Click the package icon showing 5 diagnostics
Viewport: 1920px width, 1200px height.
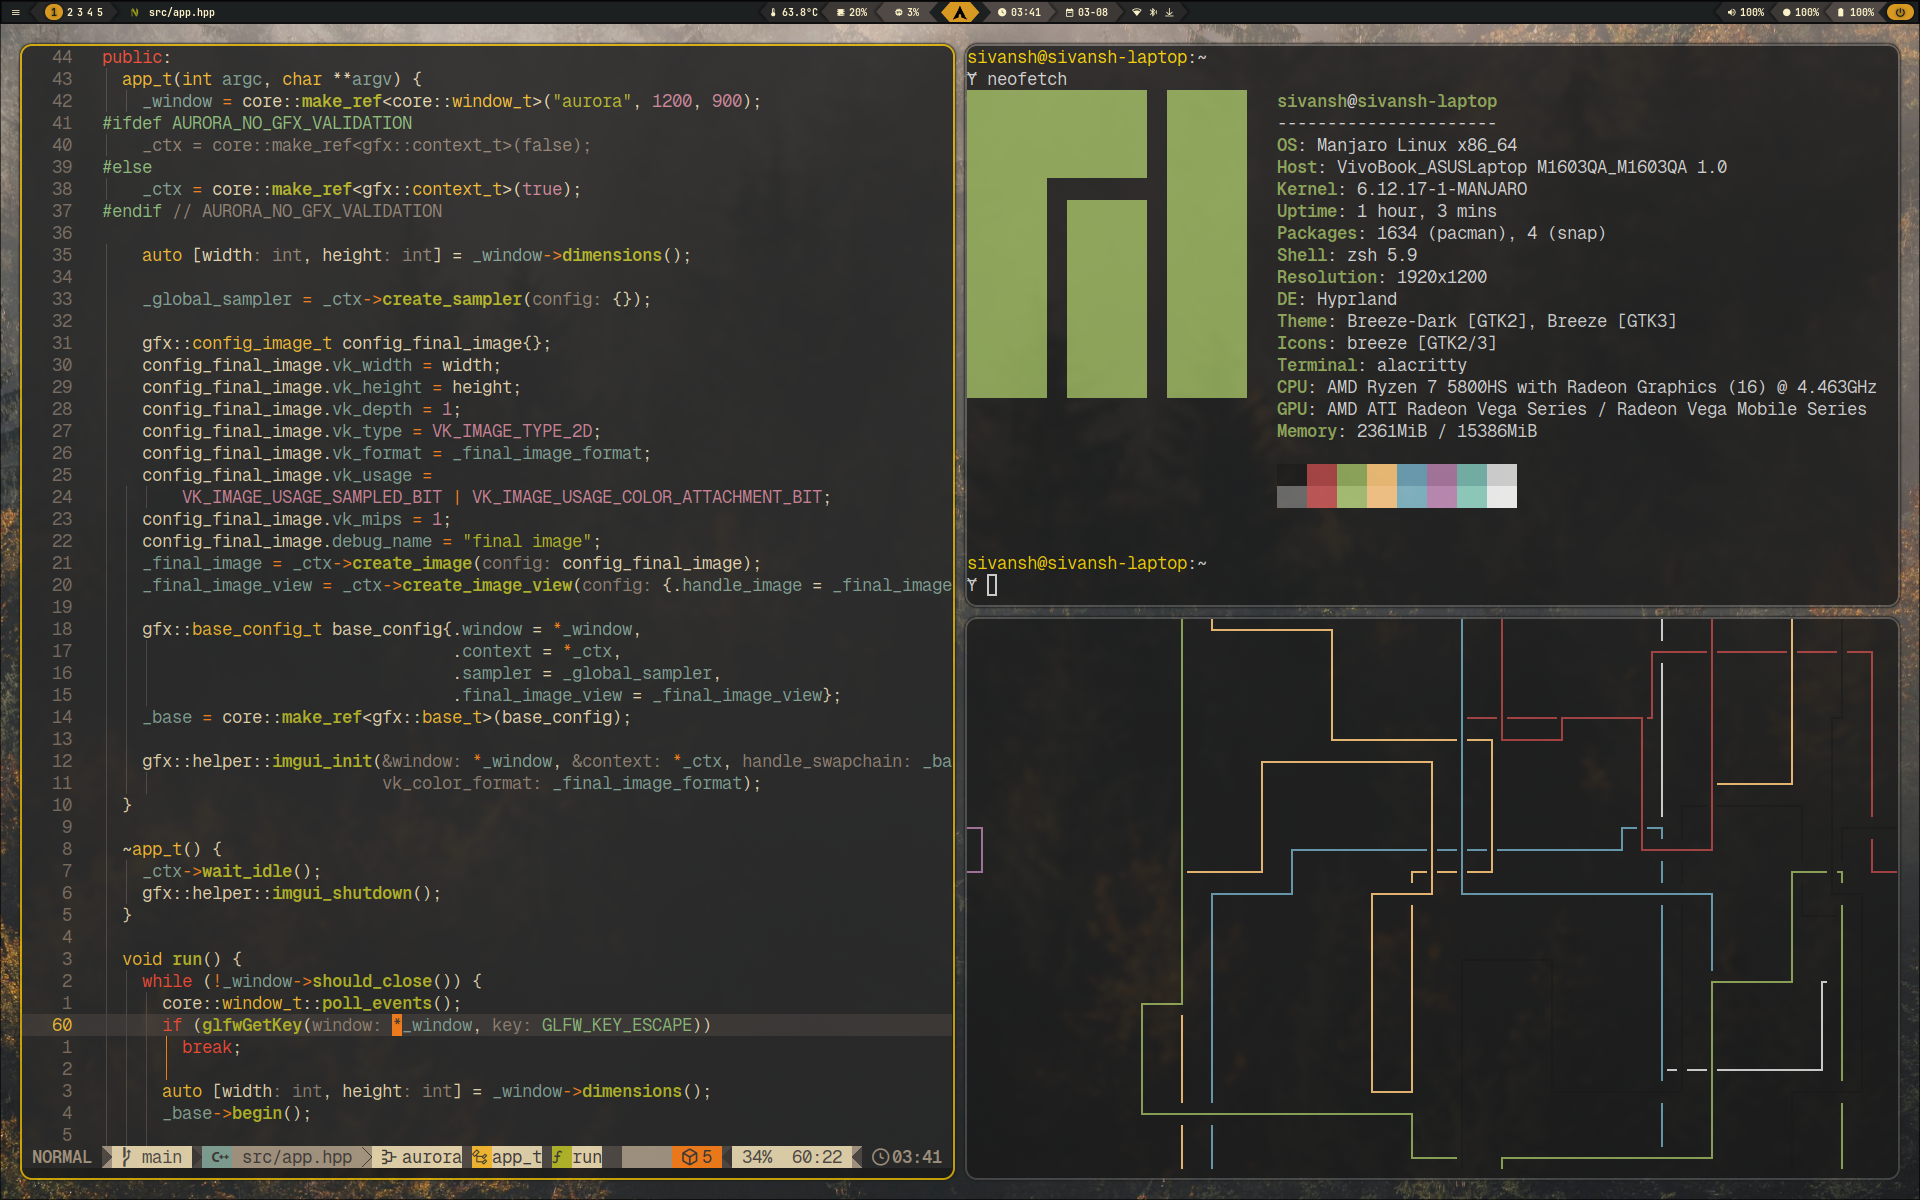(x=688, y=1157)
